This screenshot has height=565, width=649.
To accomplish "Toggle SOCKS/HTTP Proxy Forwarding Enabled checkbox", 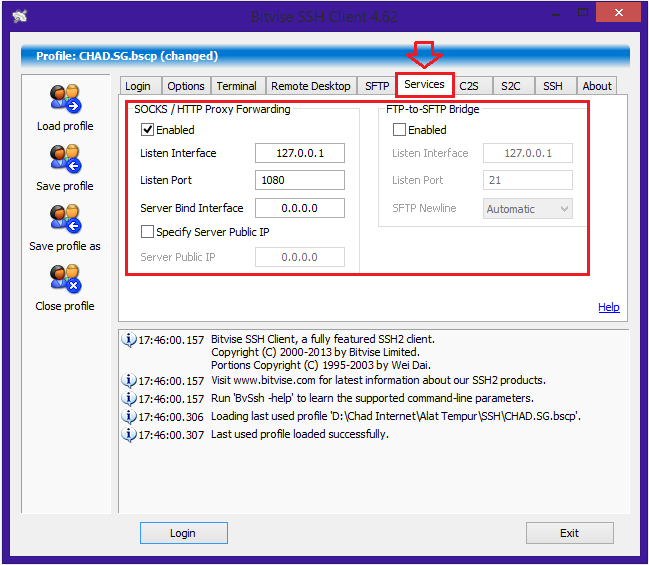I will [147, 130].
